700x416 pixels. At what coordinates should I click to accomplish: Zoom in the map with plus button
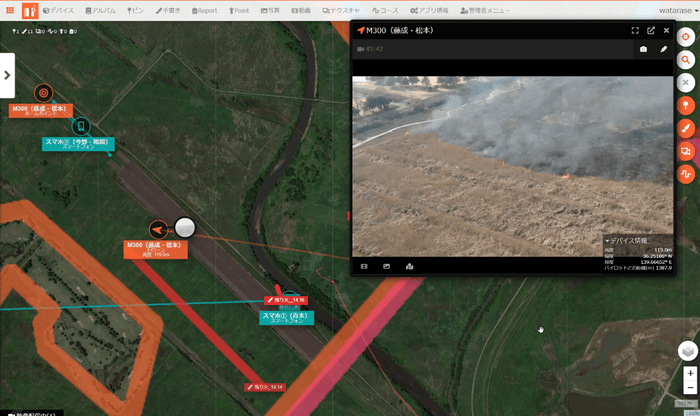[690, 373]
